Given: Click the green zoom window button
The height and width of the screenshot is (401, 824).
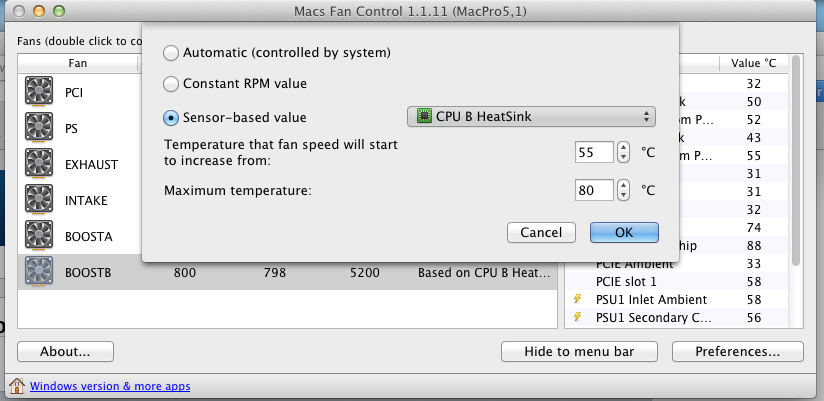Looking at the screenshot, I should tap(59, 11).
